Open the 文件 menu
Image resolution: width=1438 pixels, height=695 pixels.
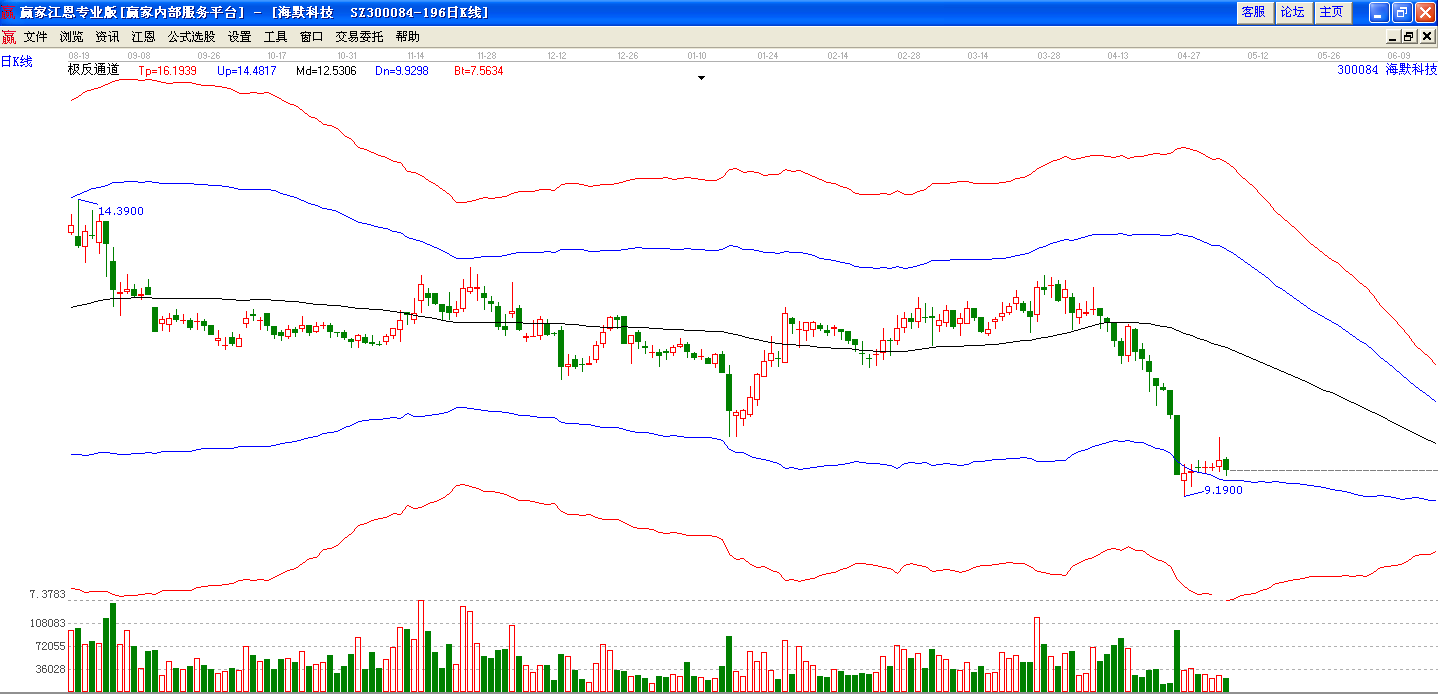[x=36, y=37]
